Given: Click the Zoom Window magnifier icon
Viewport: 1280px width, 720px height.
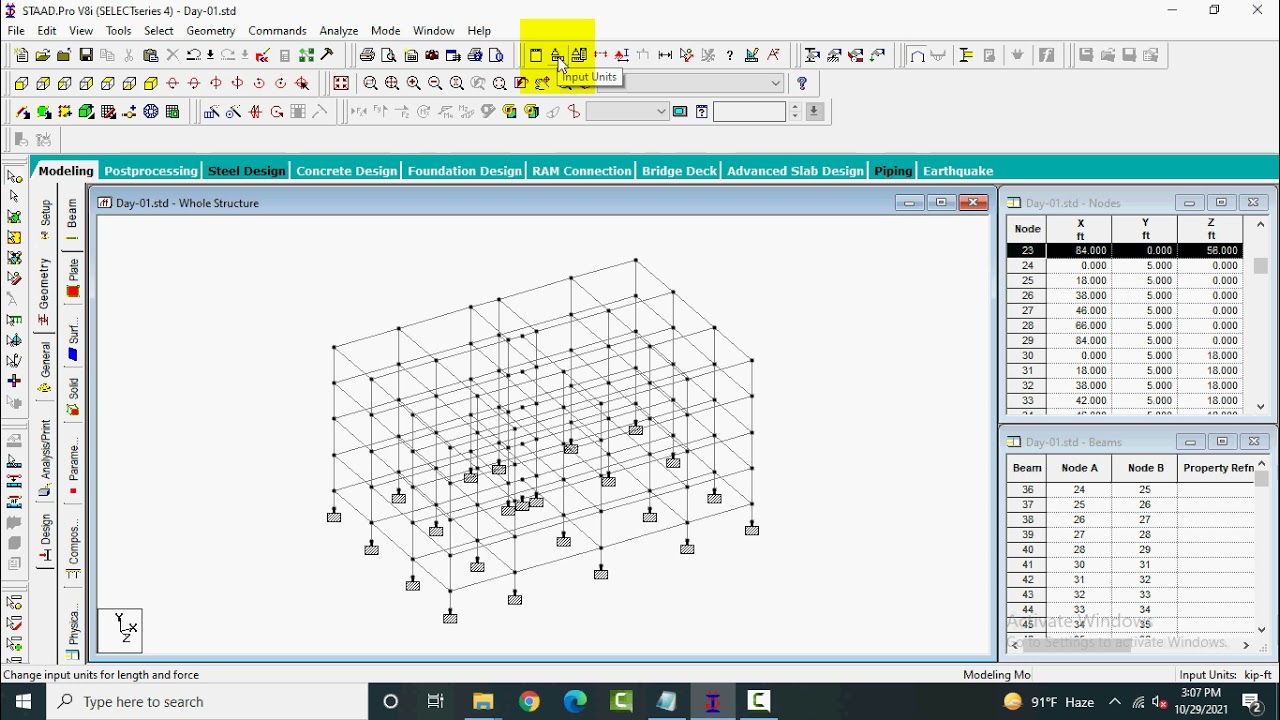Looking at the screenshot, I should 370,84.
